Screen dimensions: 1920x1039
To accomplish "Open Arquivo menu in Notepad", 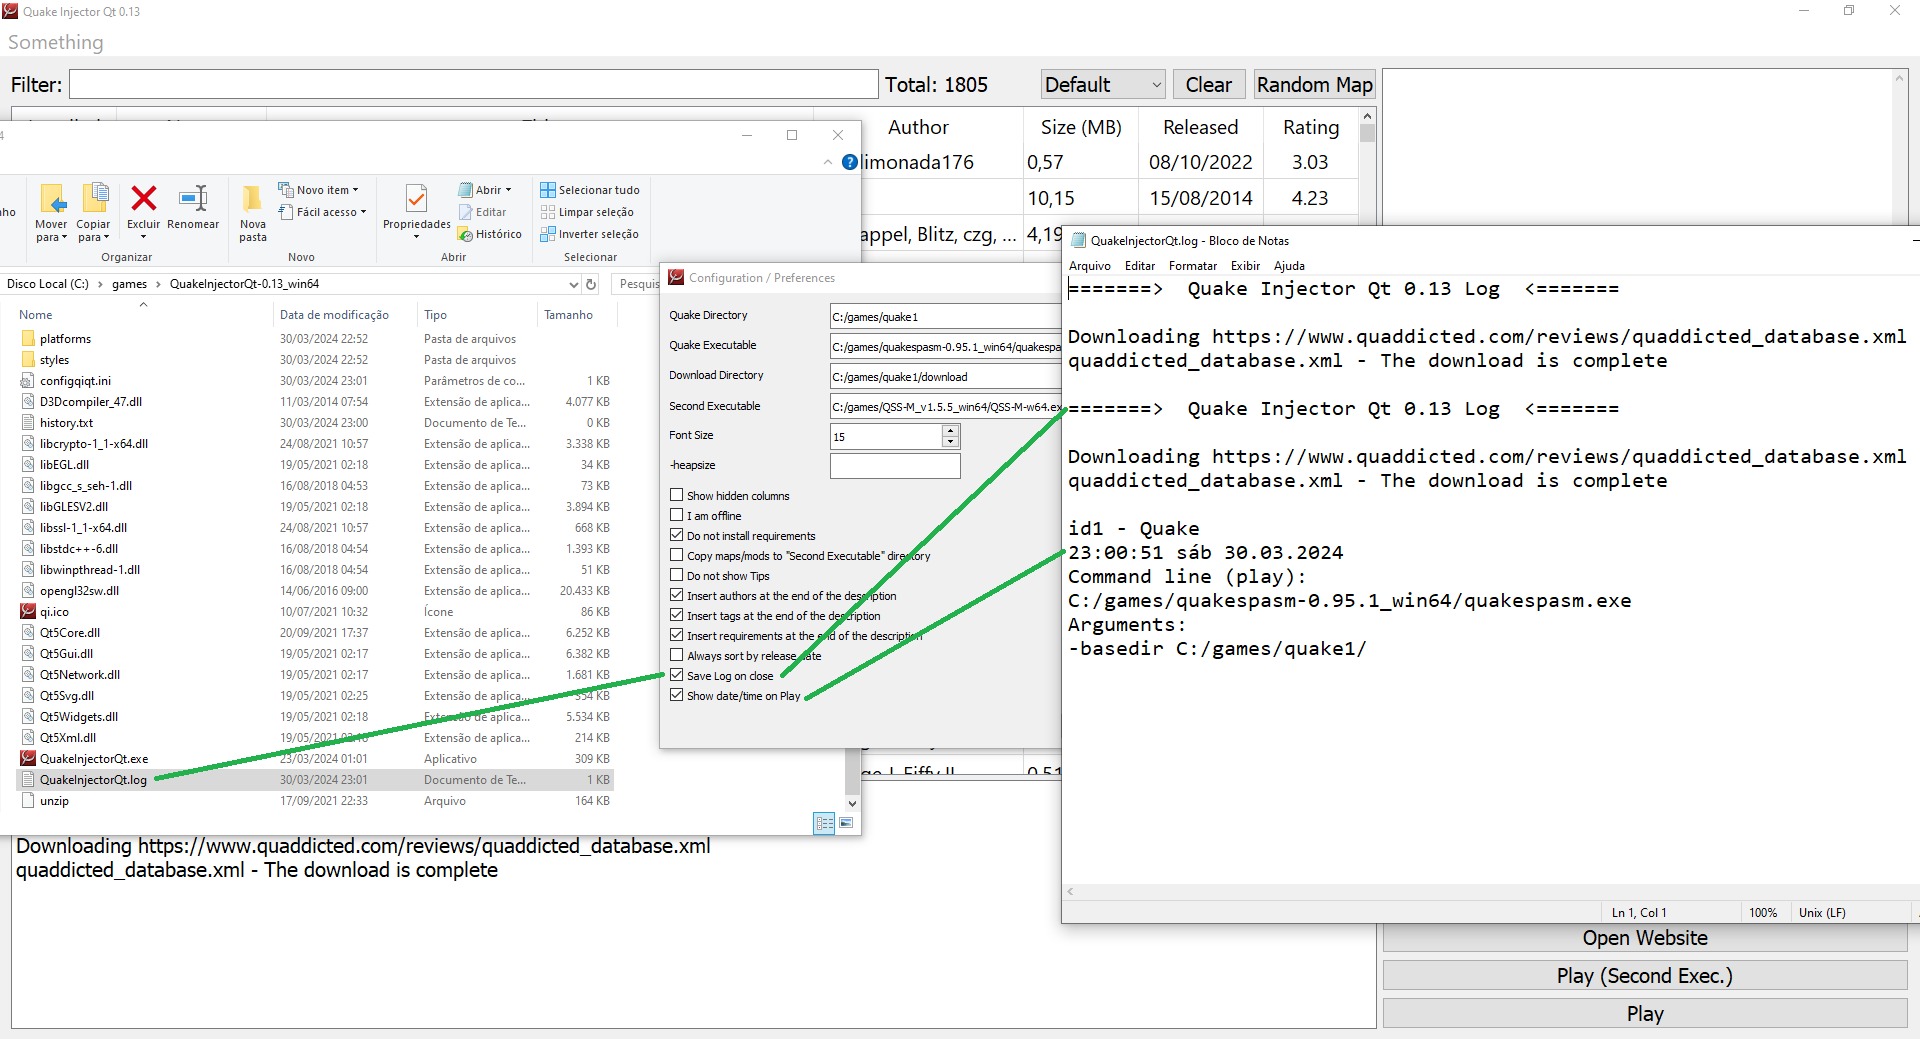I will tap(1089, 266).
